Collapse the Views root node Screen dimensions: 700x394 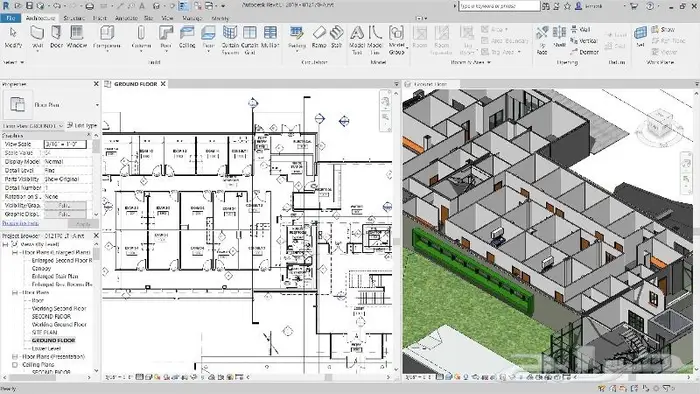tap(5, 245)
